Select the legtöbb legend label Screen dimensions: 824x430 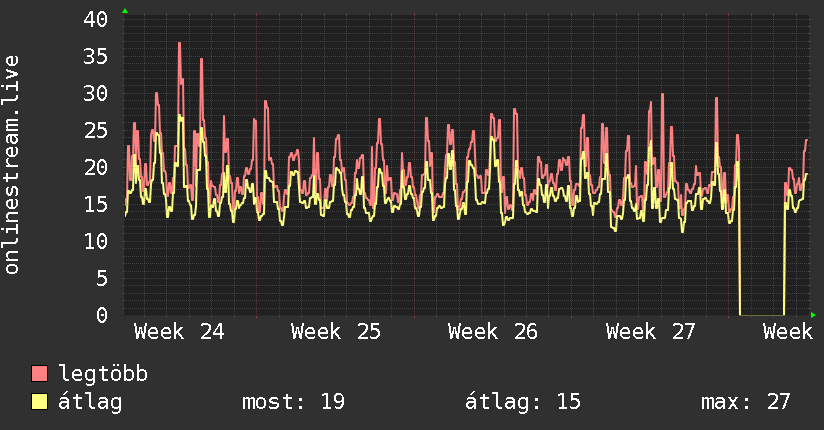103,374
